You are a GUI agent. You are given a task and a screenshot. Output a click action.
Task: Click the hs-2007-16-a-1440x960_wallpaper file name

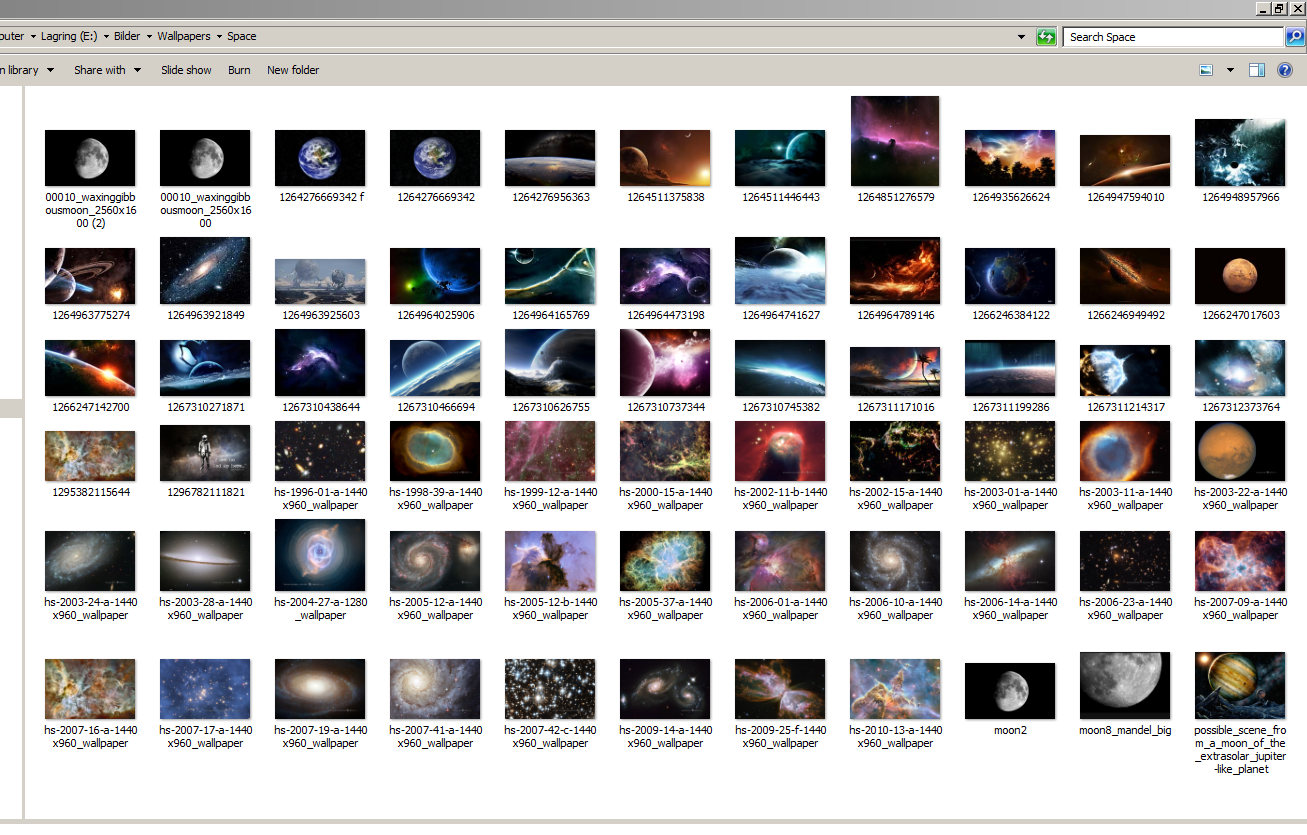91,737
